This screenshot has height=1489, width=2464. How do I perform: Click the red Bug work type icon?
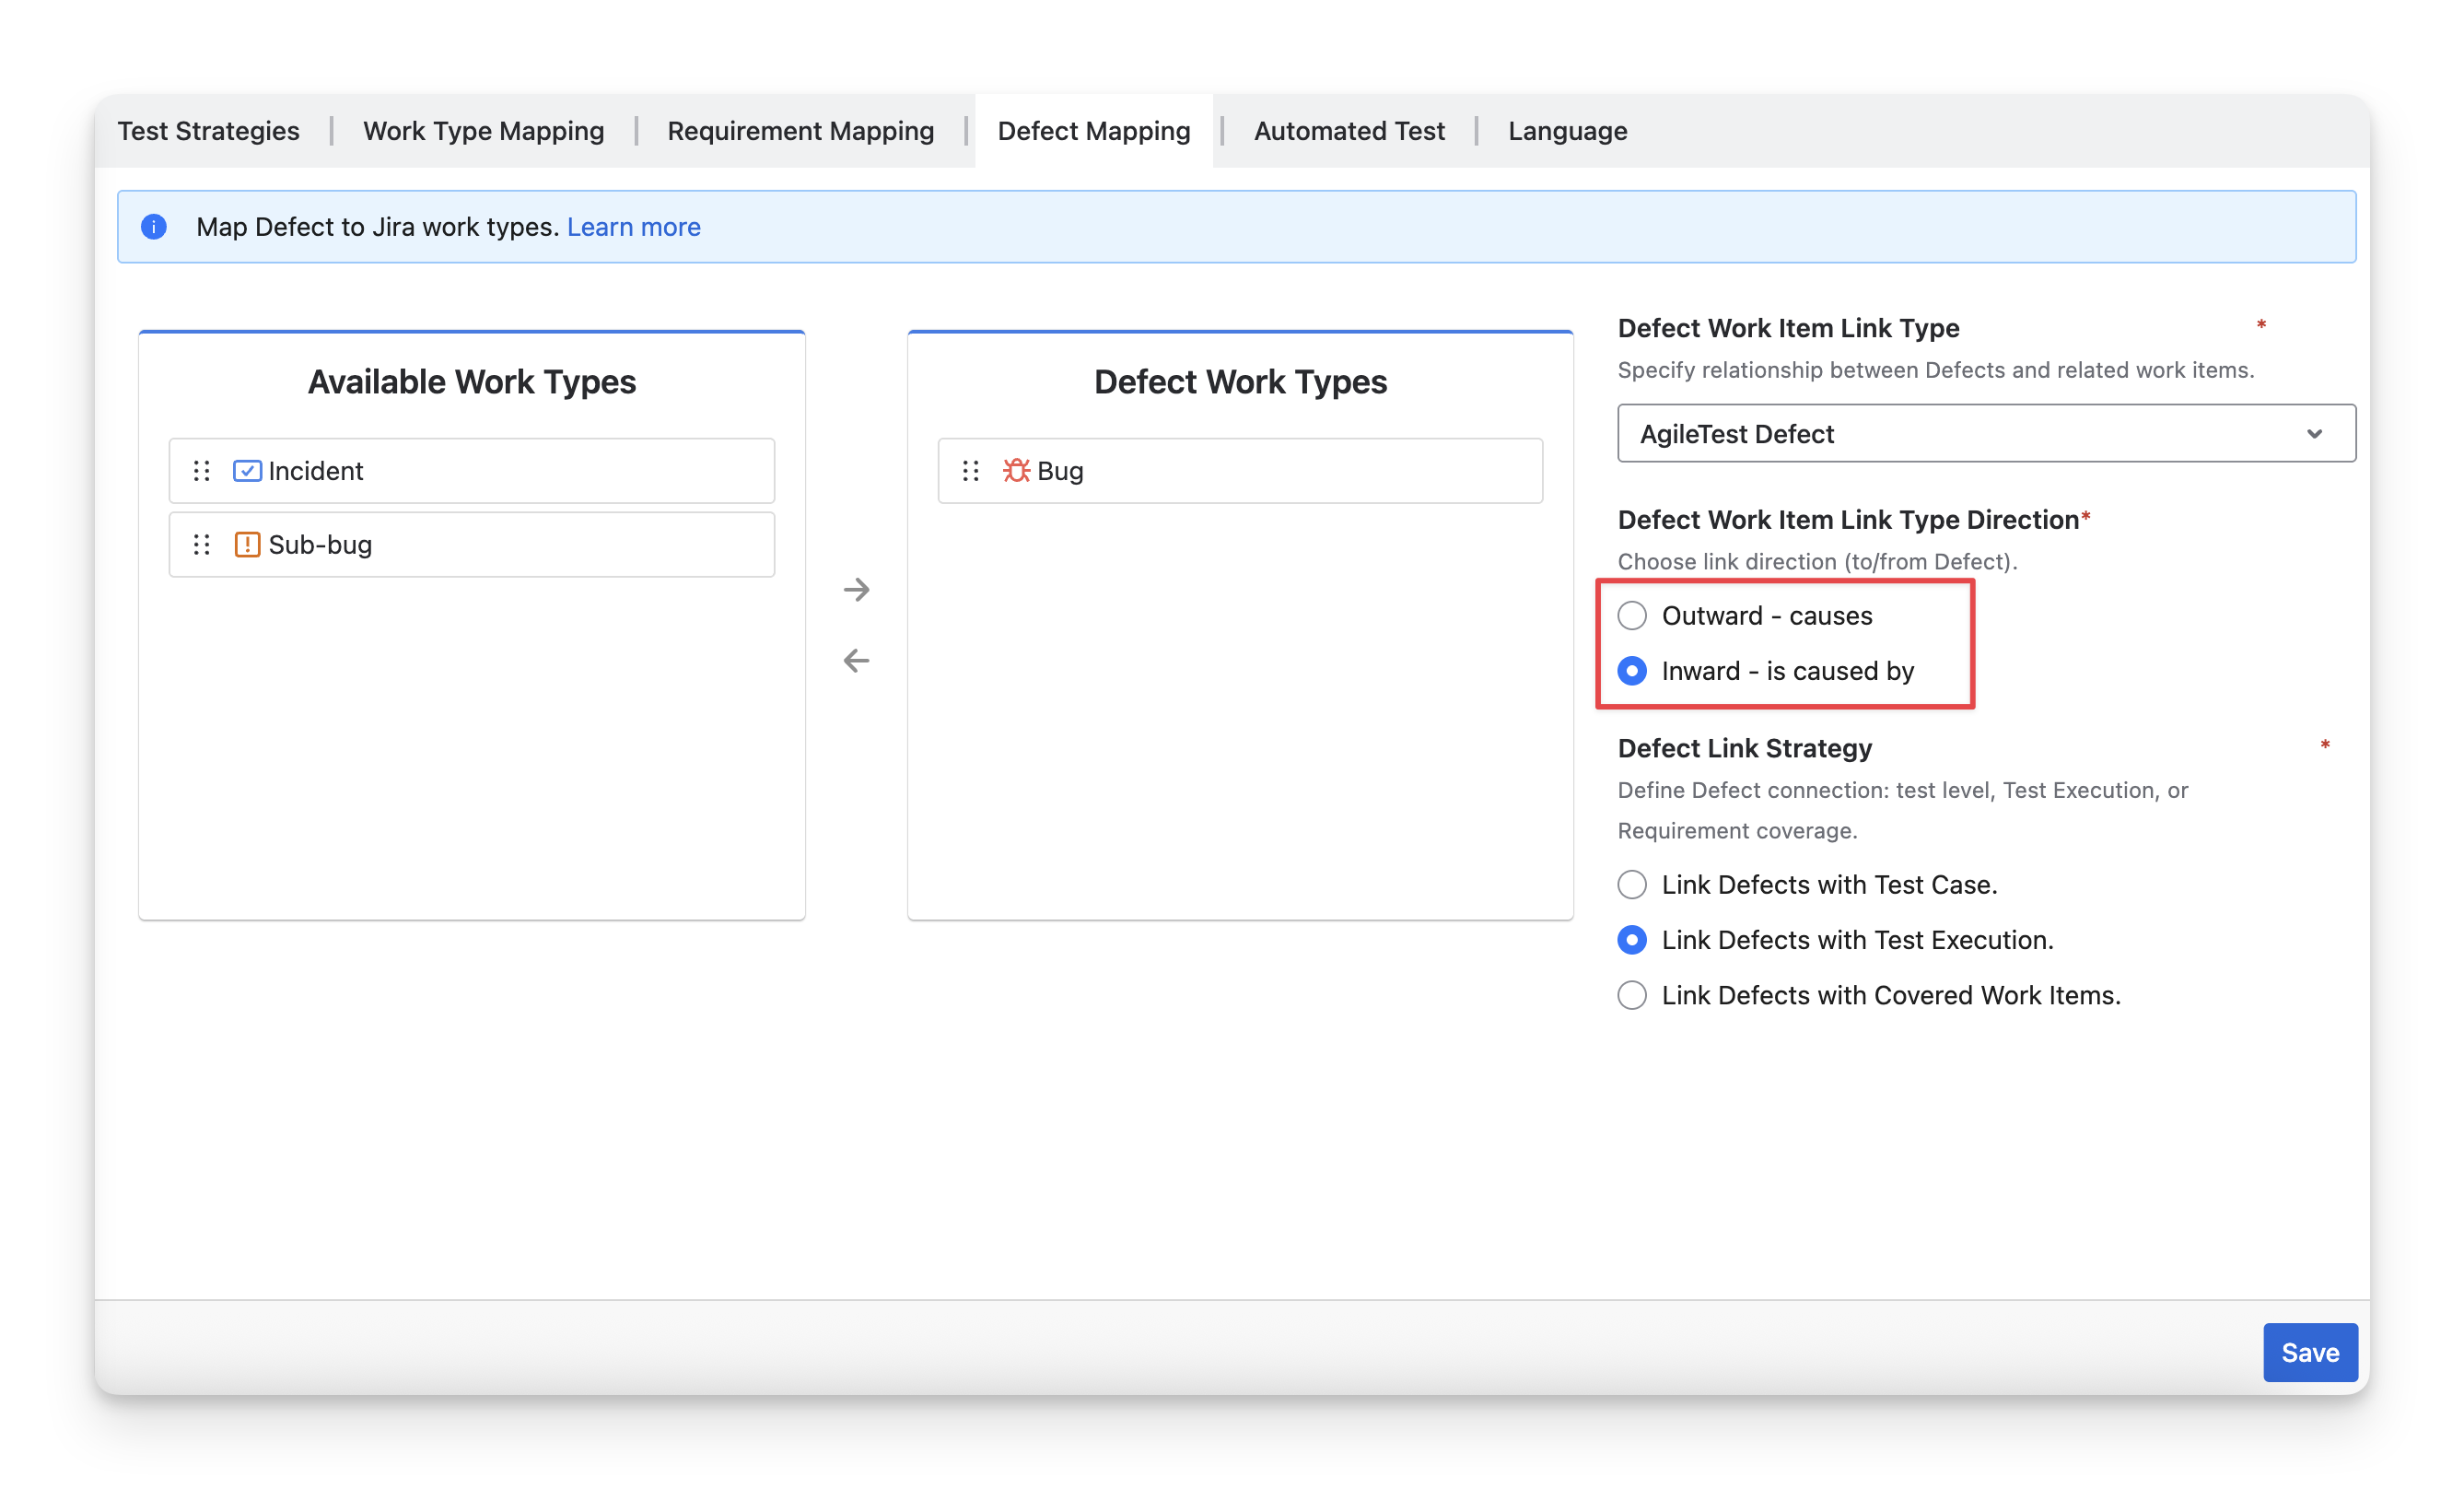tap(1016, 470)
